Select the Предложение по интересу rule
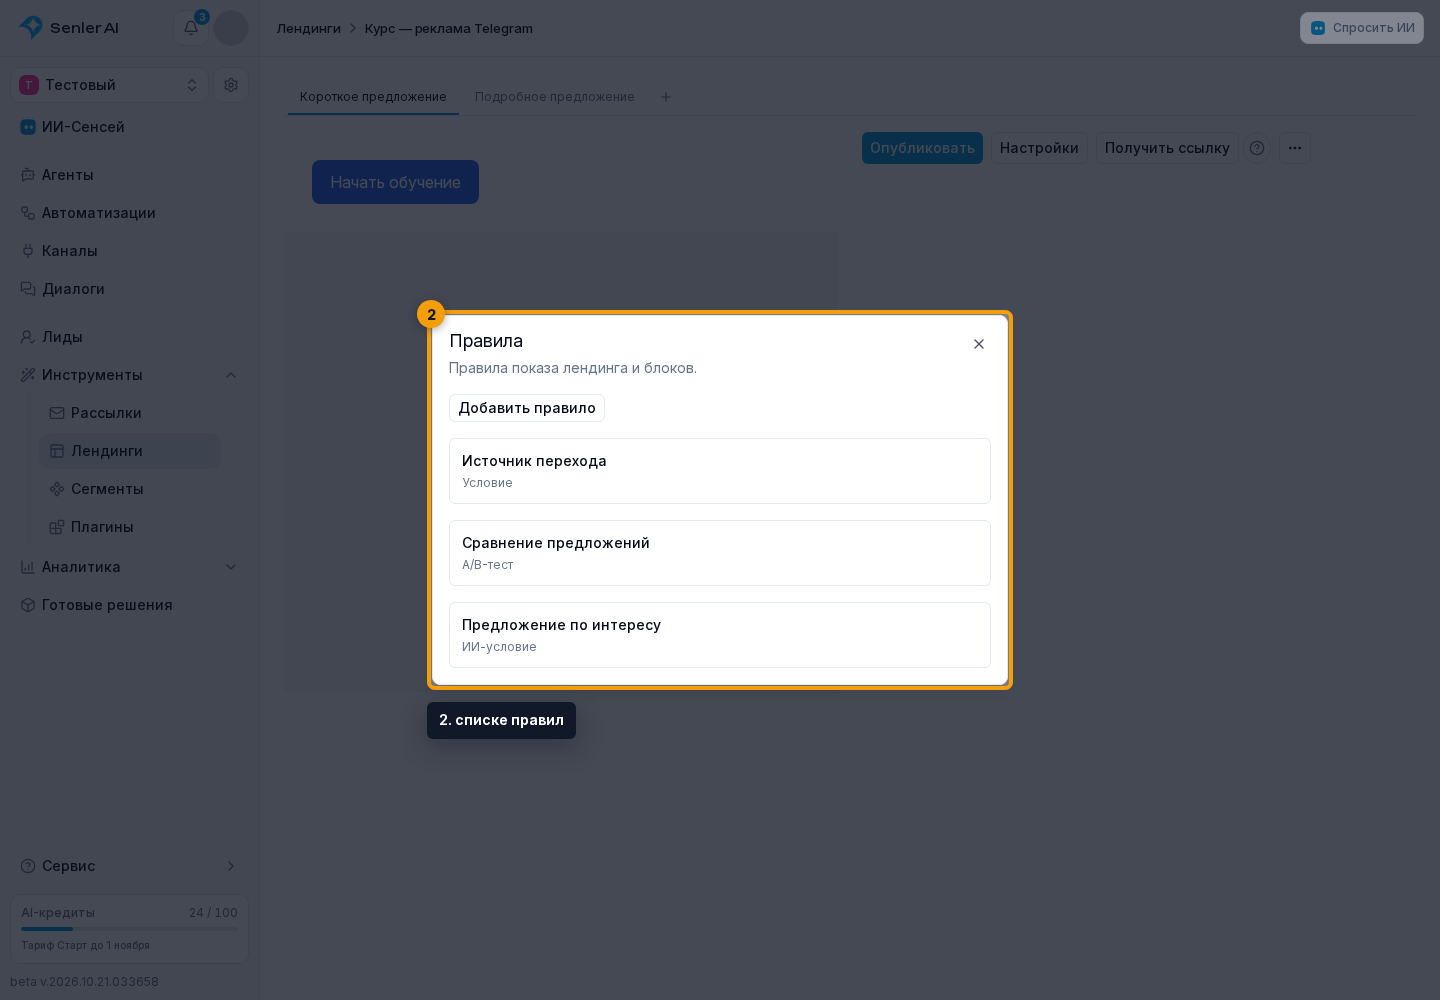The height and width of the screenshot is (1000, 1440). [720, 635]
